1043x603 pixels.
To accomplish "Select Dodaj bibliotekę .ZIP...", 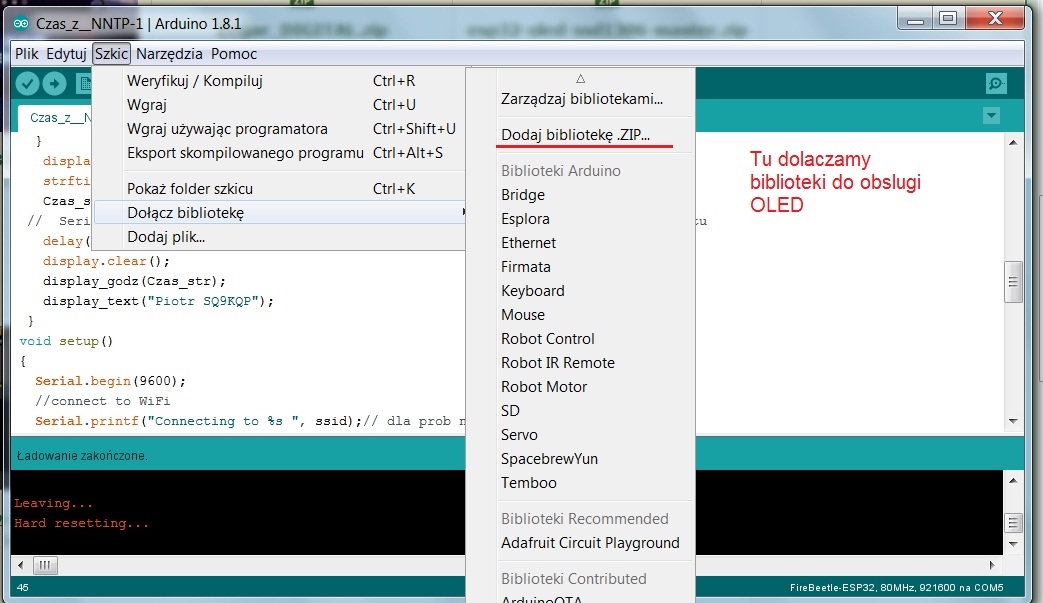I will [x=581, y=134].
